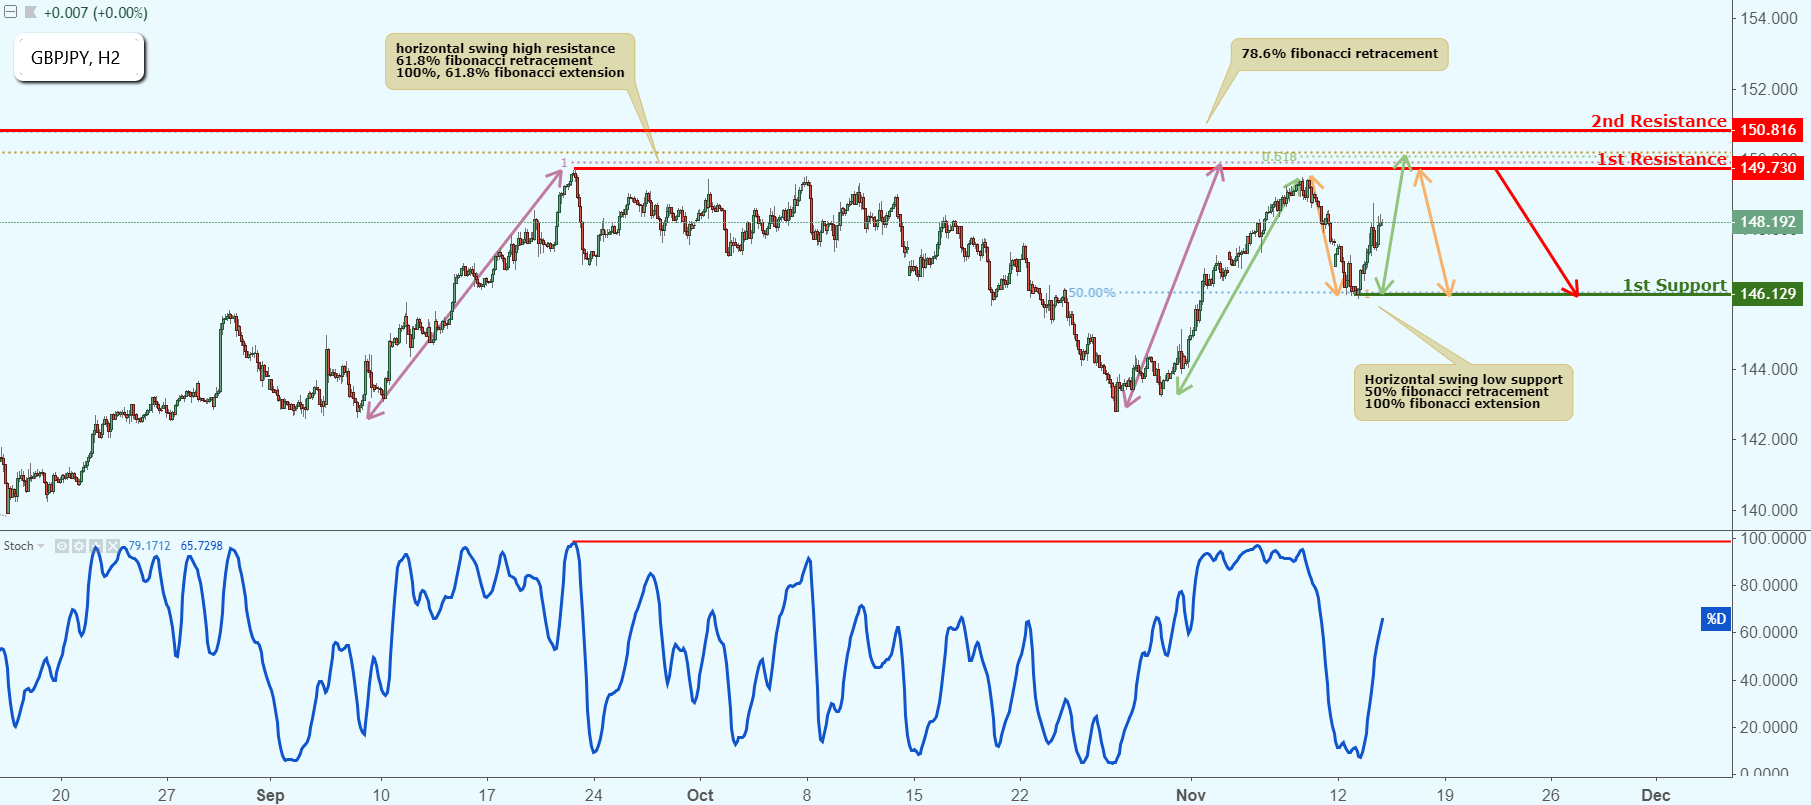Select the 1st Resistance text label

(x=1661, y=159)
